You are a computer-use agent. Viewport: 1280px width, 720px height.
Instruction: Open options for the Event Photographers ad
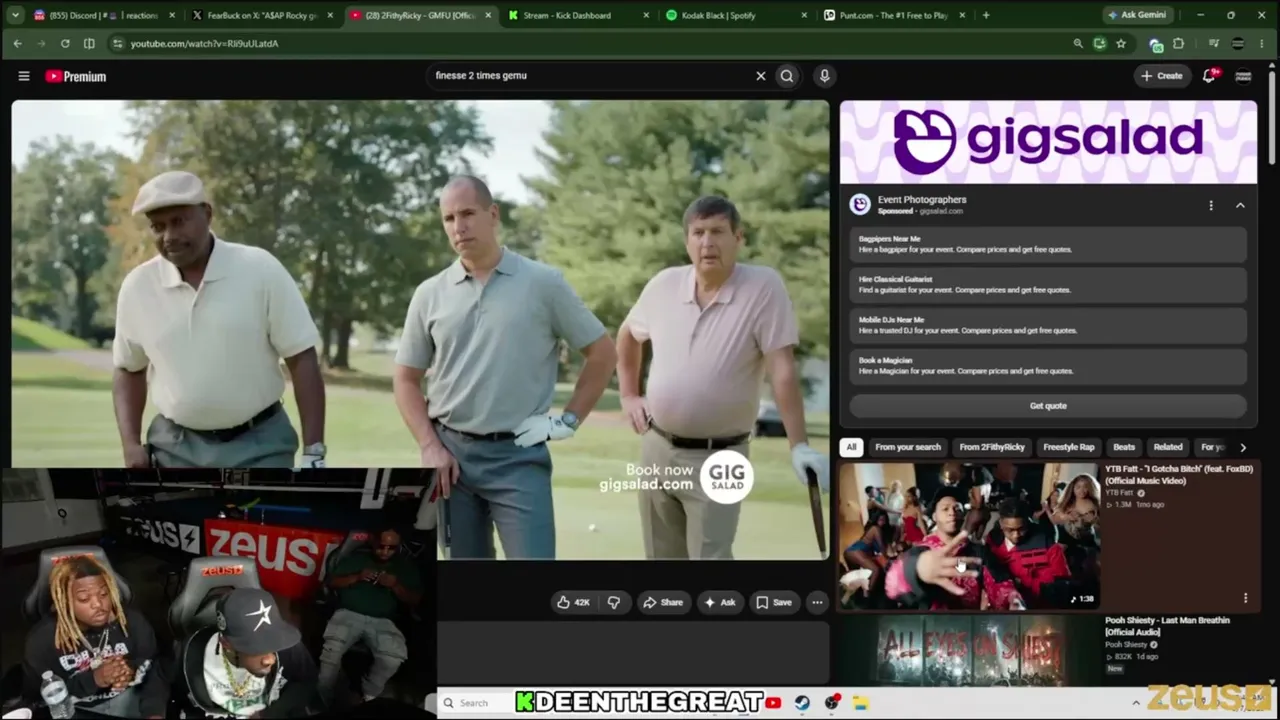point(1211,205)
